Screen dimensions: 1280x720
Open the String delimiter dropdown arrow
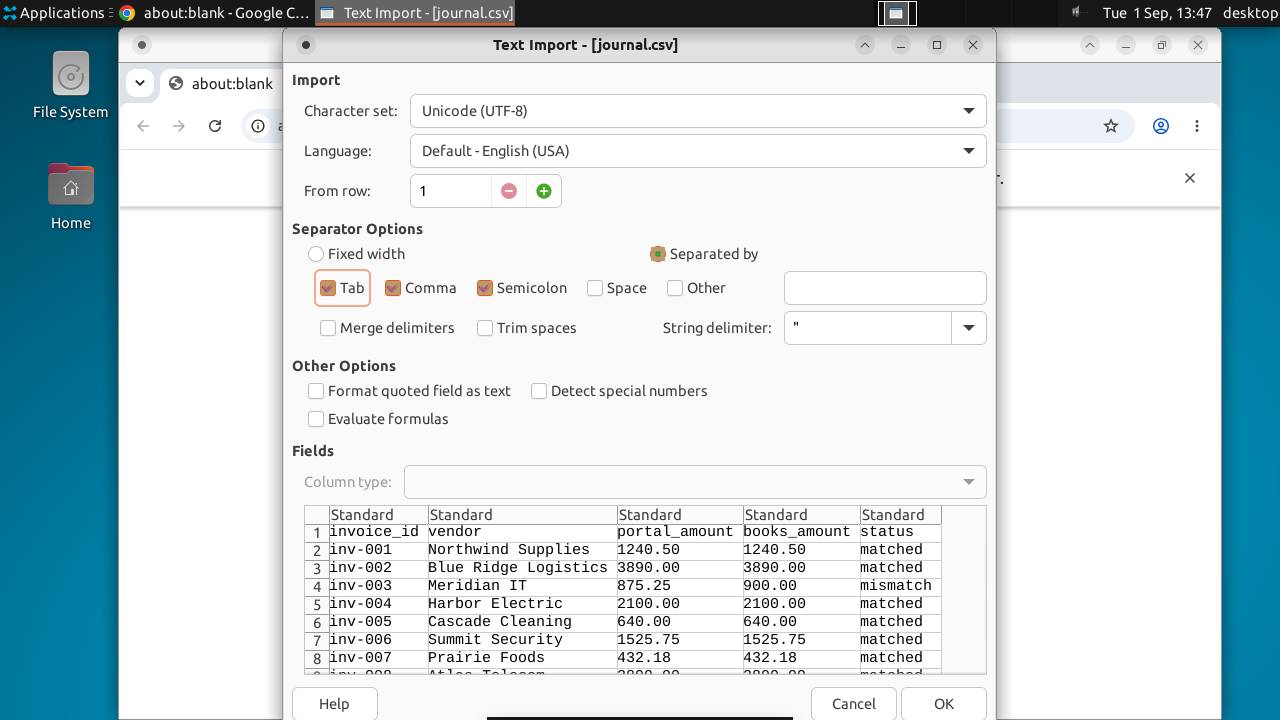point(968,328)
